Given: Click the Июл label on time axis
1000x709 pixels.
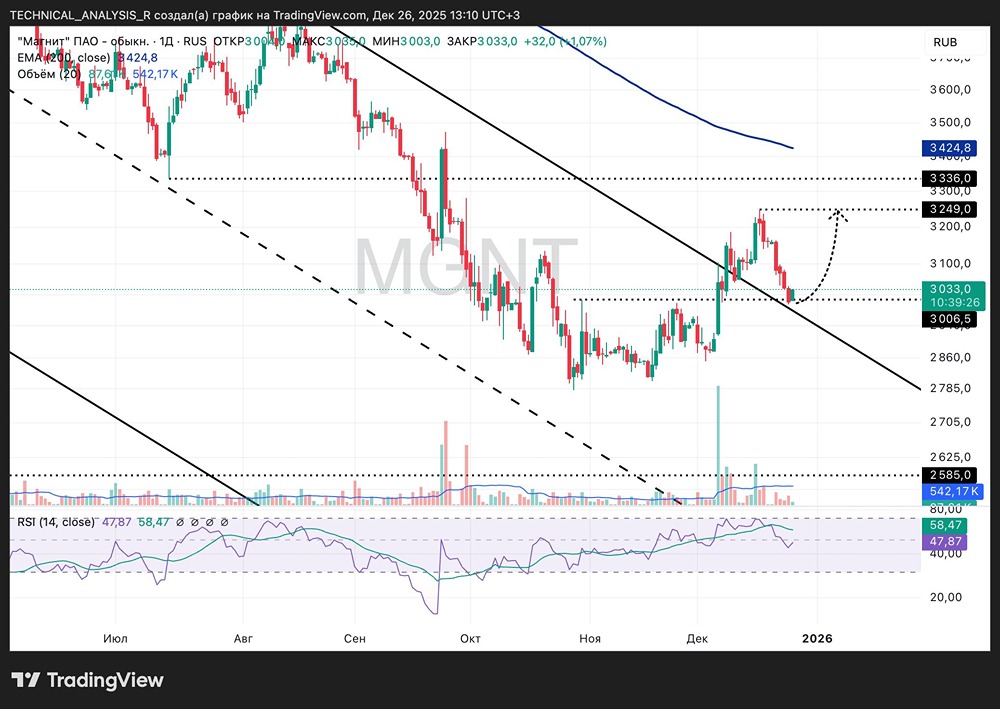Looking at the screenshot, I should coord(115,638).
